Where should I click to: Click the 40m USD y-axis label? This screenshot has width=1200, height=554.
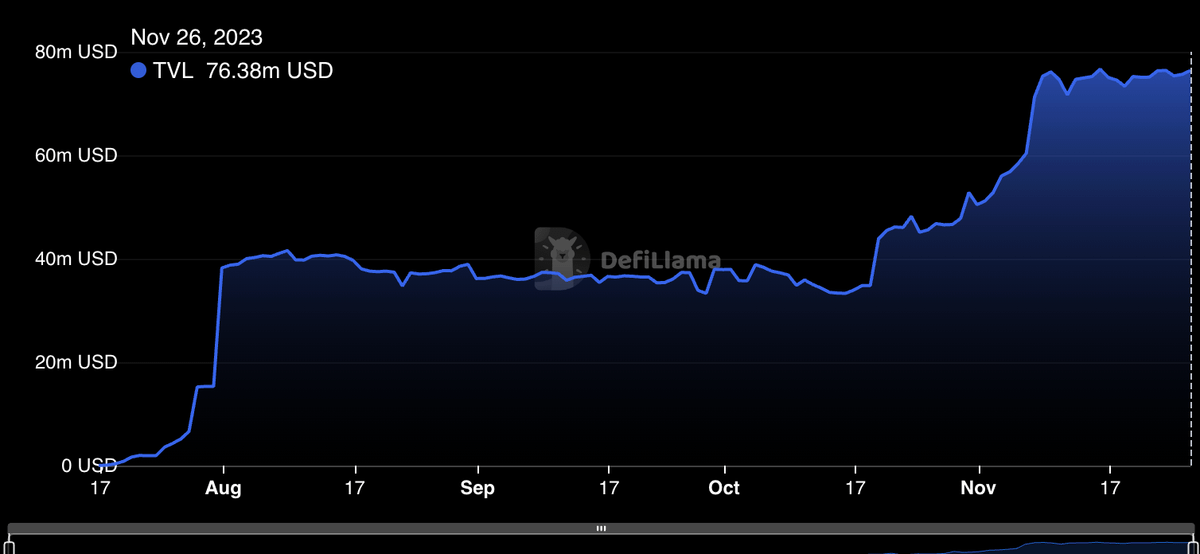[77, 259]
